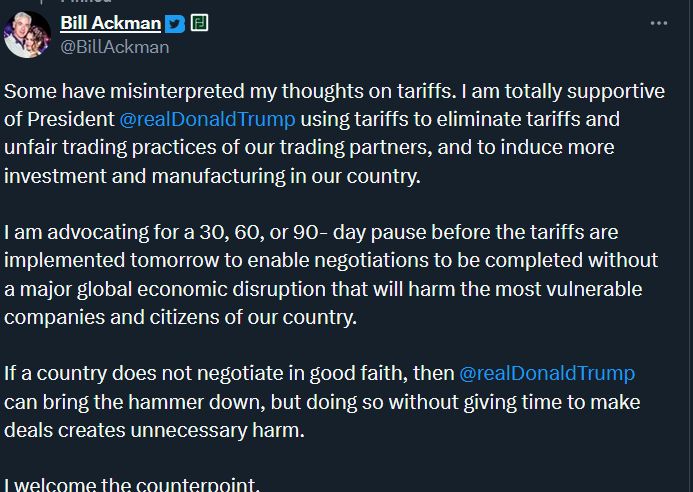Open the @realDonaldTrump mention after 'faith, then'
693x492 pixels.
click(547, 374)
